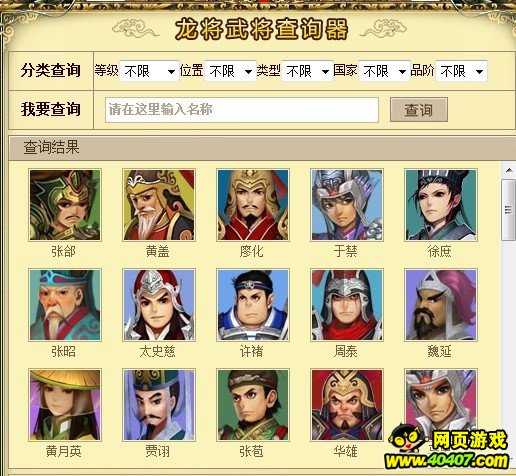Select the 于禁 general portrait

[x=347, y=205]
